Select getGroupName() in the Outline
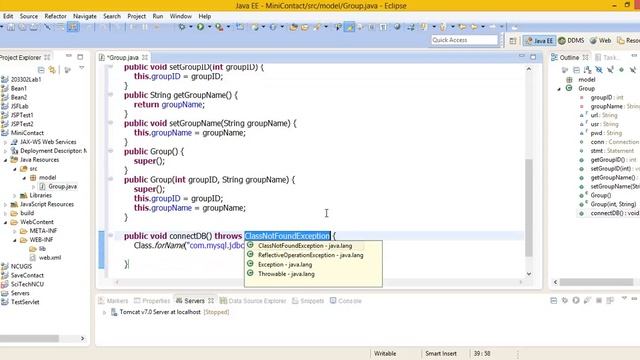 (613, 178)
